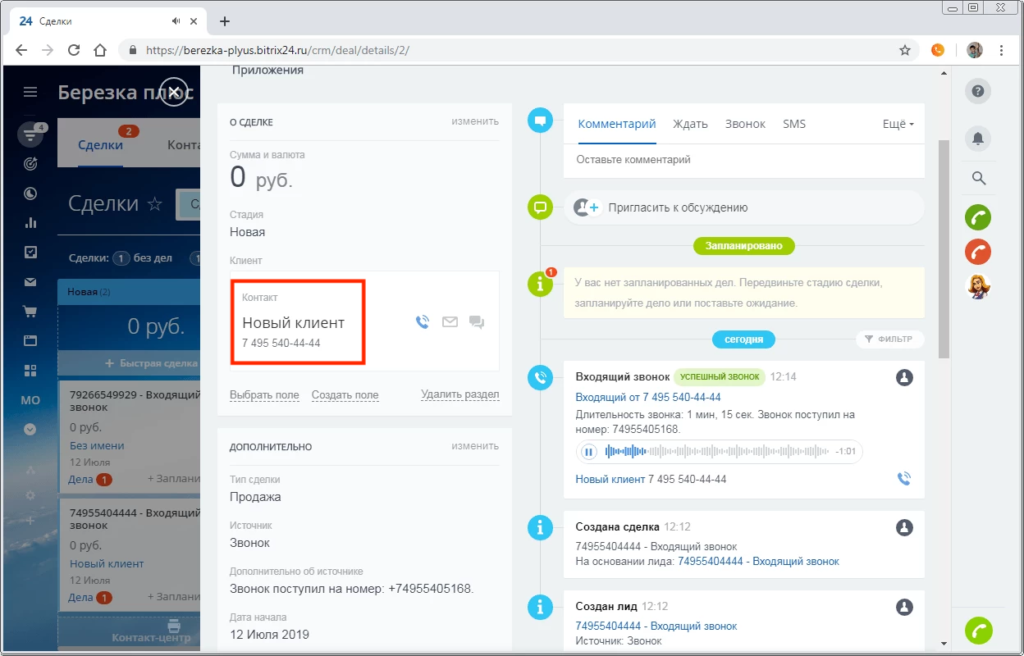Open the ФИЛЬТР timeline filter
This screenshot has height=656, width=1024.
pyautogui.click(x=889, y=339)
